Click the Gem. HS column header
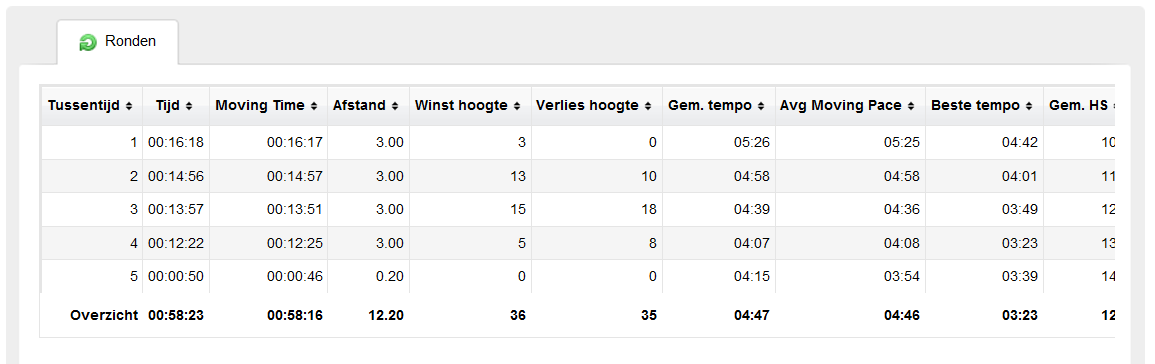Viewport: 1155px width, 364px height. point(1079,105)
